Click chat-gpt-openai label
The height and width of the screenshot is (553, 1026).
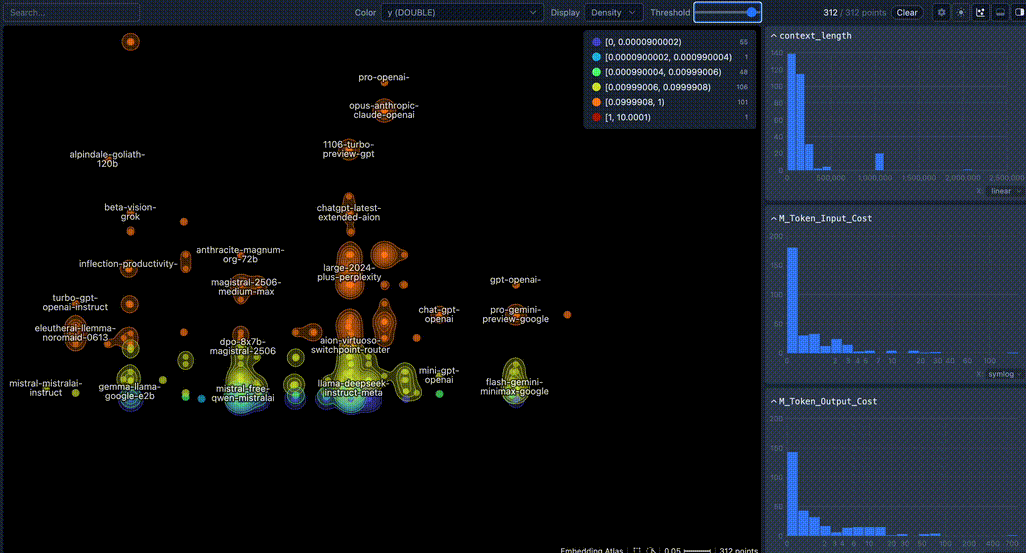[x=439, y=314]
